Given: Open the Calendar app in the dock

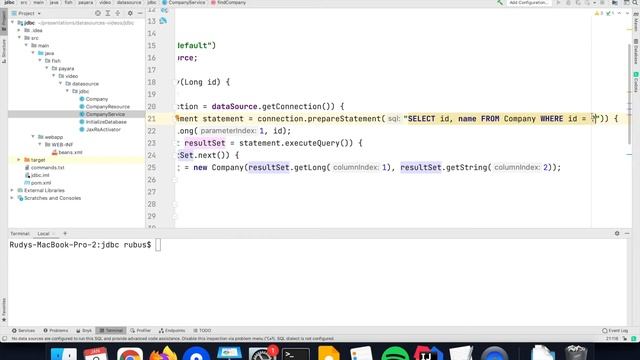Looking at the screenshot, I should (x=96, y=354).
